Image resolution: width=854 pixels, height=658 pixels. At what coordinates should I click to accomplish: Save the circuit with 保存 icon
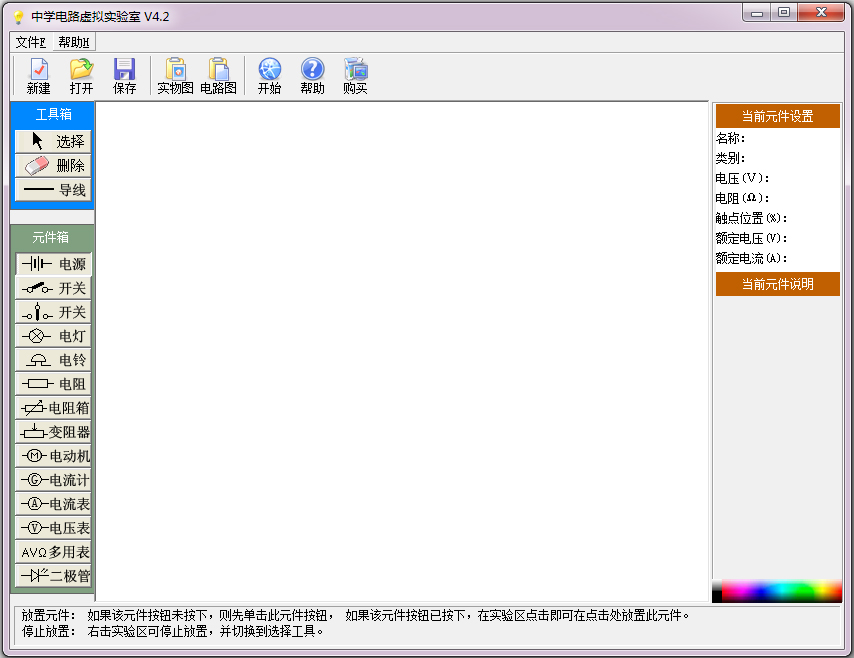125,76
